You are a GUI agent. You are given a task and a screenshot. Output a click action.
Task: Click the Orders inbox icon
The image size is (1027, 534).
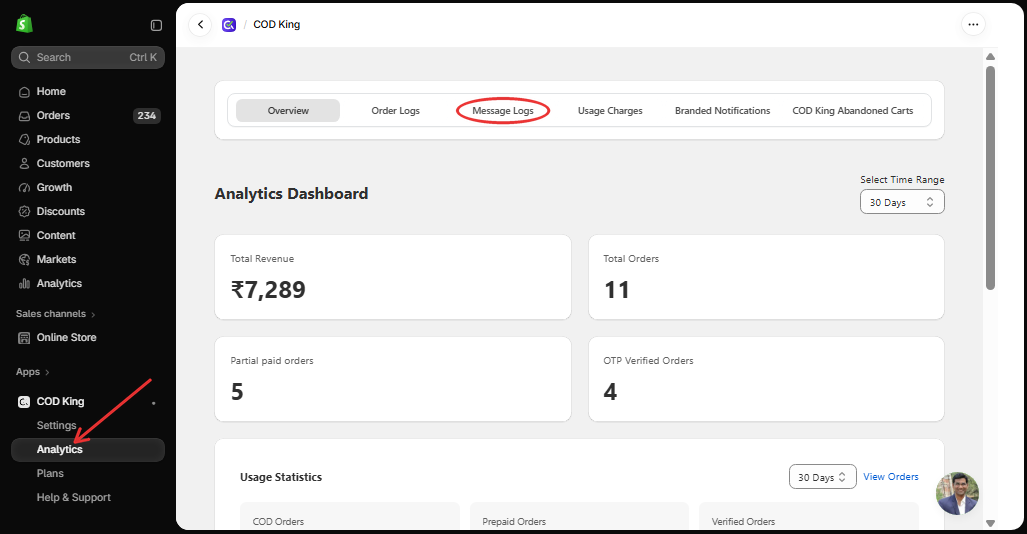pos(24,116)
